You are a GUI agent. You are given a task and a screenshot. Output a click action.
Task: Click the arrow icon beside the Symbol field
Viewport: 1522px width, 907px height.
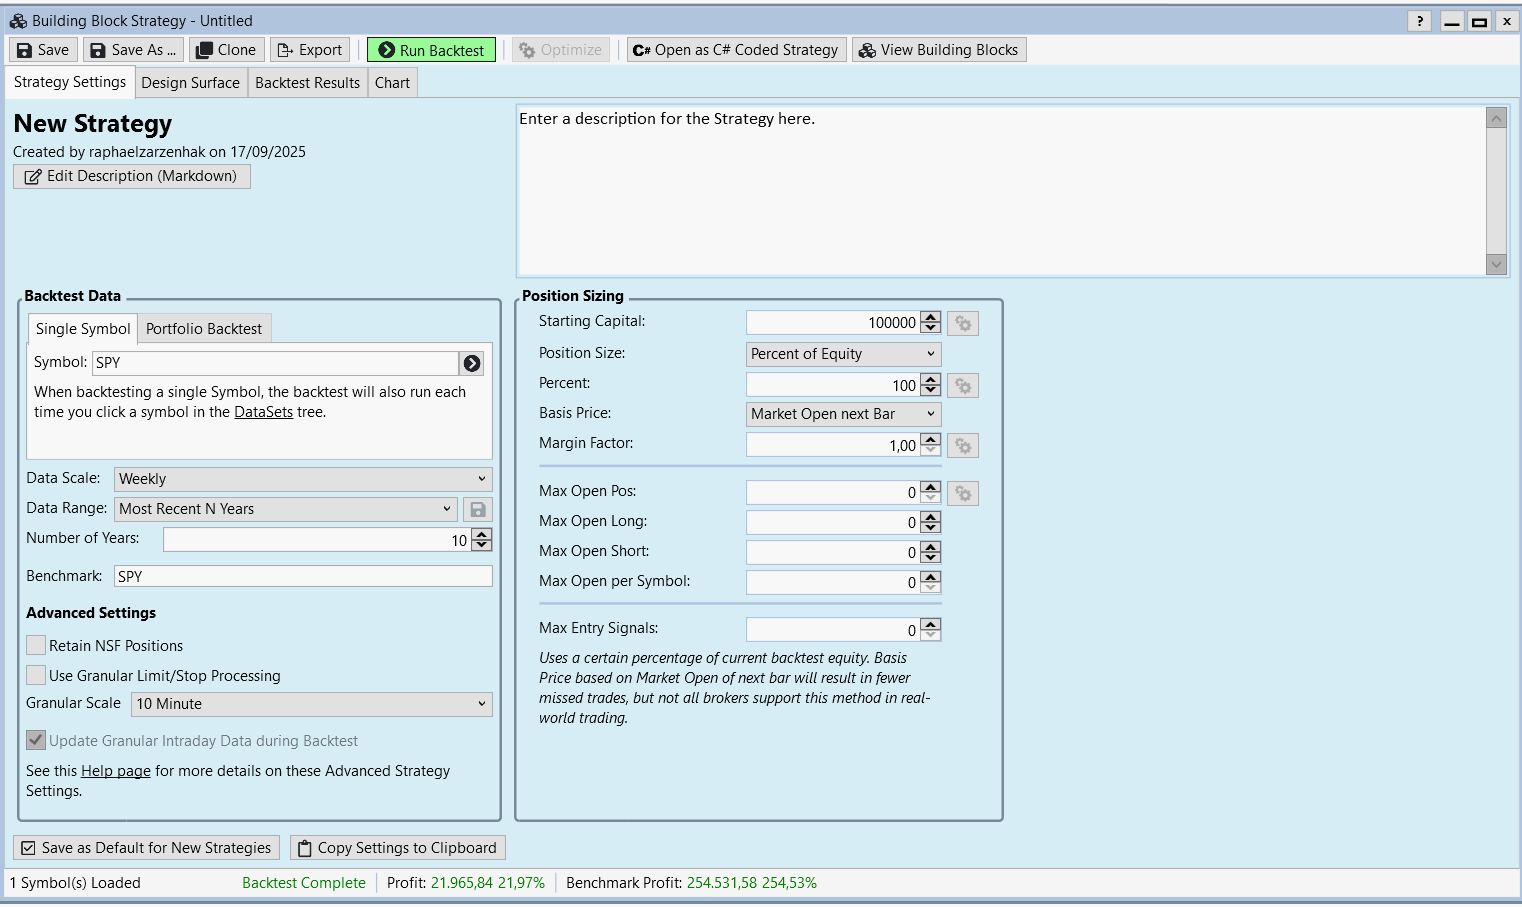[x=472, y=363]
